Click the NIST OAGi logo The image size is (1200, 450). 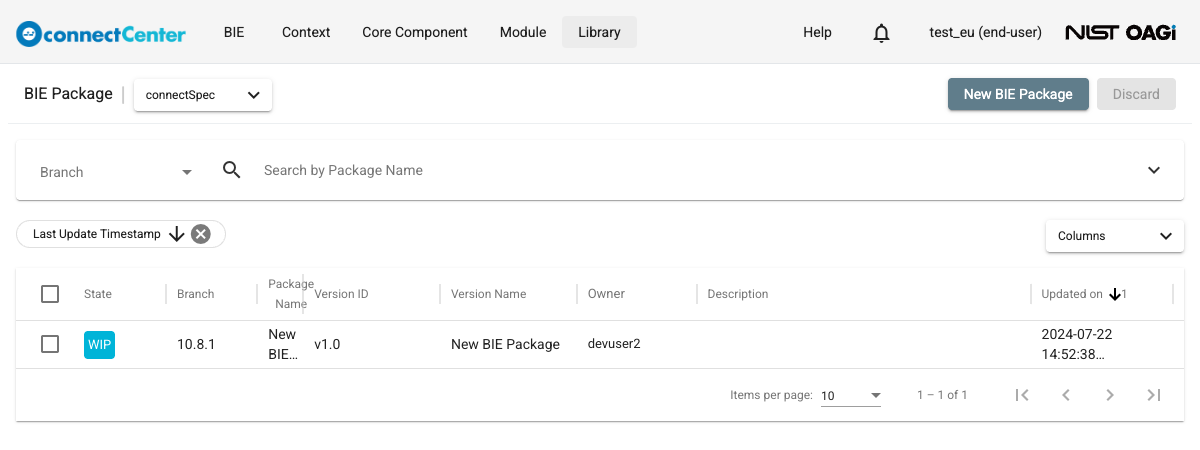[1121, 33]
